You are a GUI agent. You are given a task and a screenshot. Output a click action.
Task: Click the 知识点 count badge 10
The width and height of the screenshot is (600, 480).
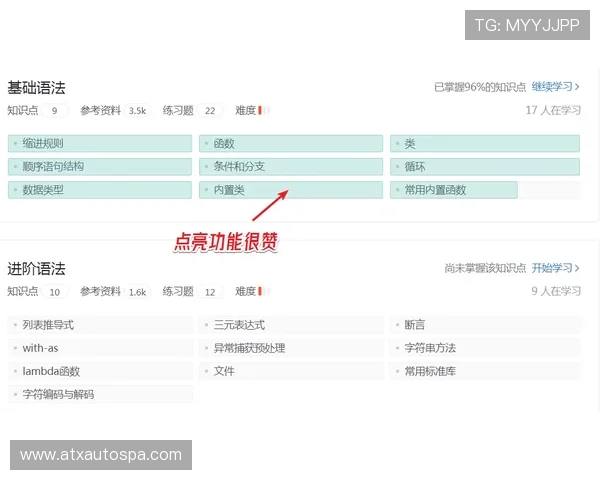(55, 292)
